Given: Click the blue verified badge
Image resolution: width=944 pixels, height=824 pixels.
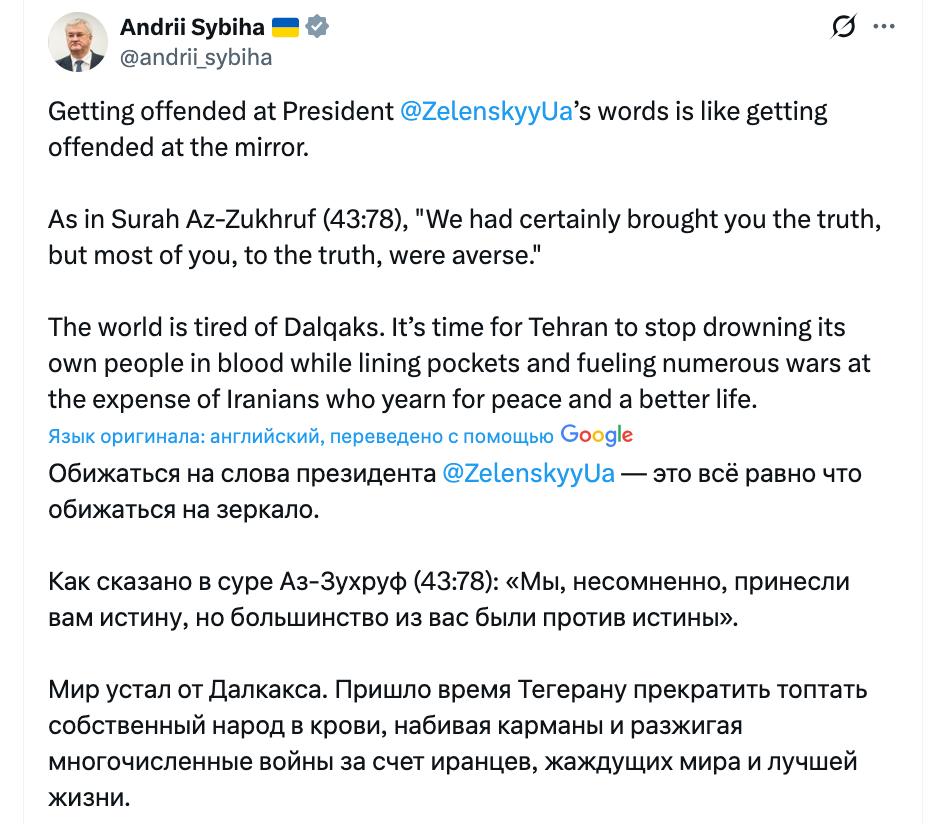Looking at the screenshot, I should pos(317,29).
